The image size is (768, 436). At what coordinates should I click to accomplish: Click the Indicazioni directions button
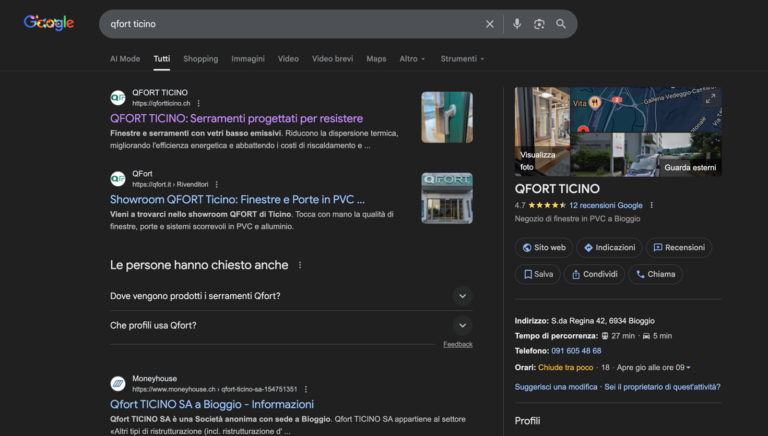[x=609, y=247]
